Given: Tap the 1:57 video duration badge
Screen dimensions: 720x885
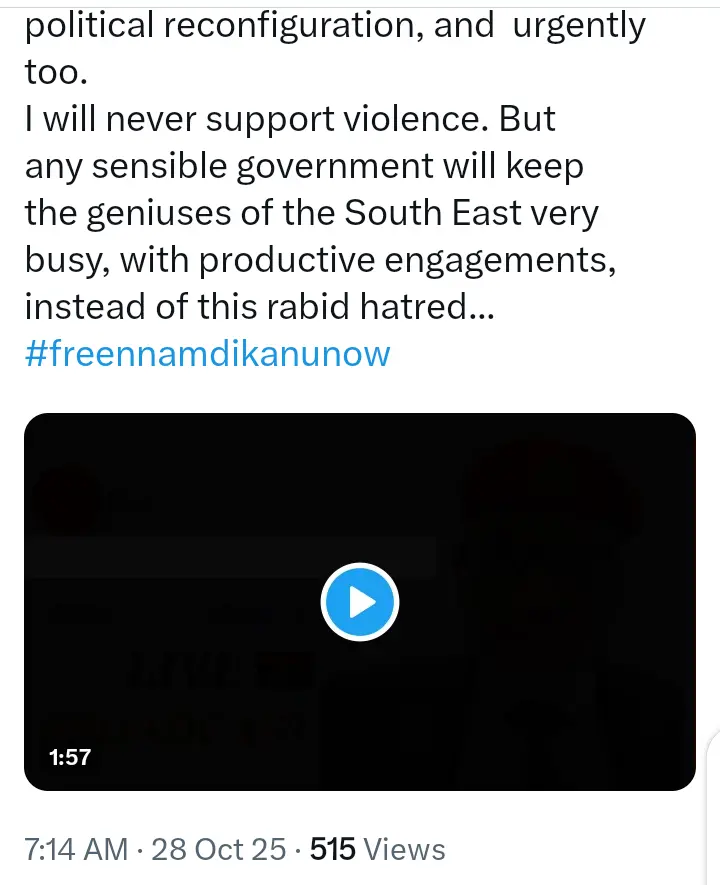Looking at the screenshot, I should [70, 757].
